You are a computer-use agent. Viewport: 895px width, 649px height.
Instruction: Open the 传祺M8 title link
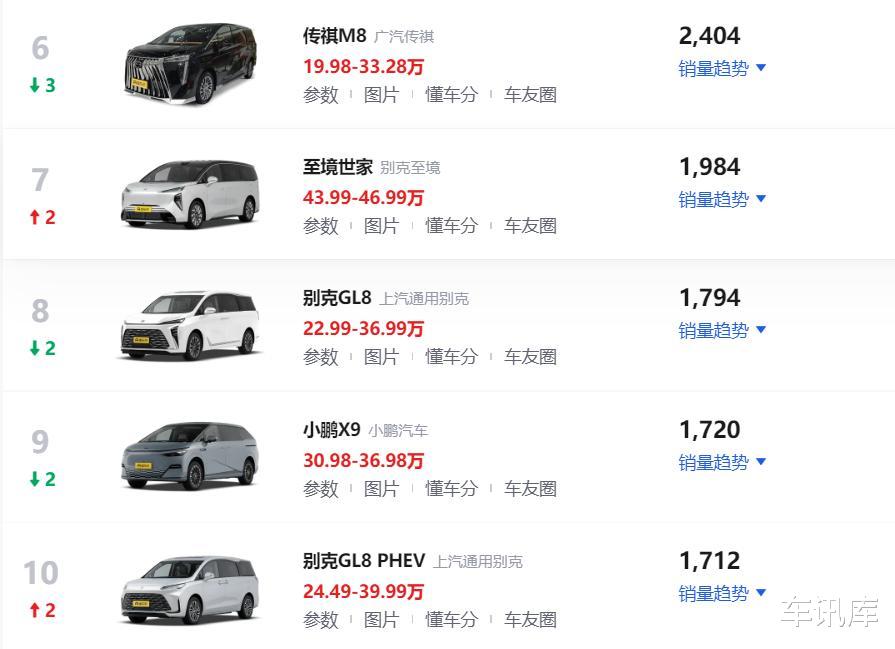click(x=335, y=36)
